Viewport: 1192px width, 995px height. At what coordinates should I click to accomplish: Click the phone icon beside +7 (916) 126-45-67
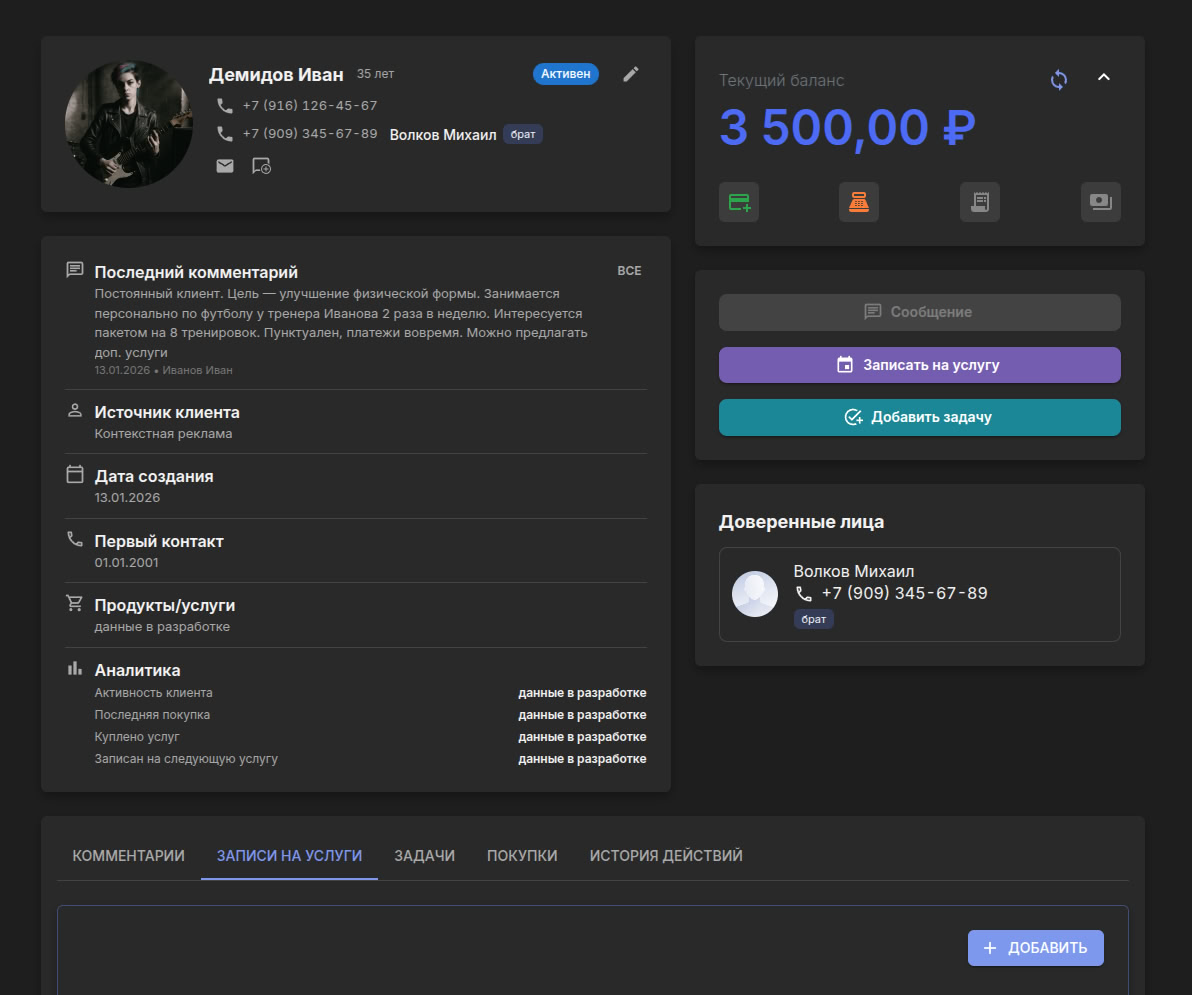coord(224,104)
